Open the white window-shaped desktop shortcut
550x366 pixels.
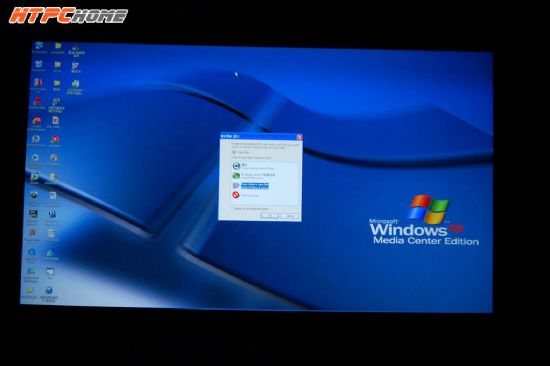(x=50, y=272)
